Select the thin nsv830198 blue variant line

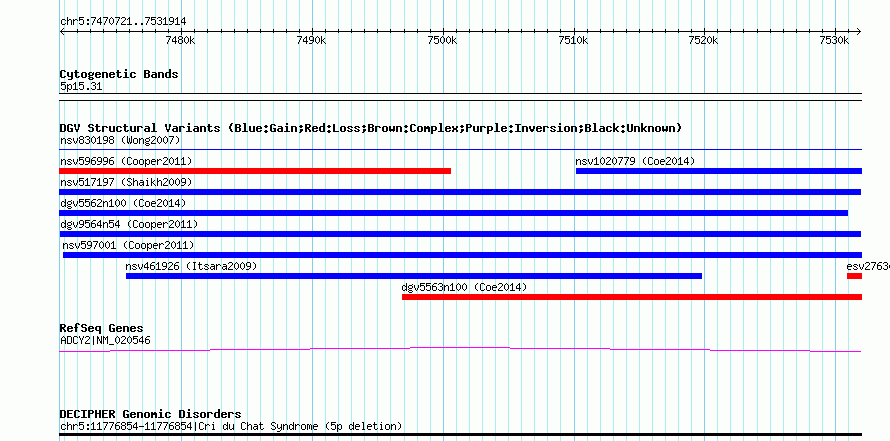pos(460,150)
